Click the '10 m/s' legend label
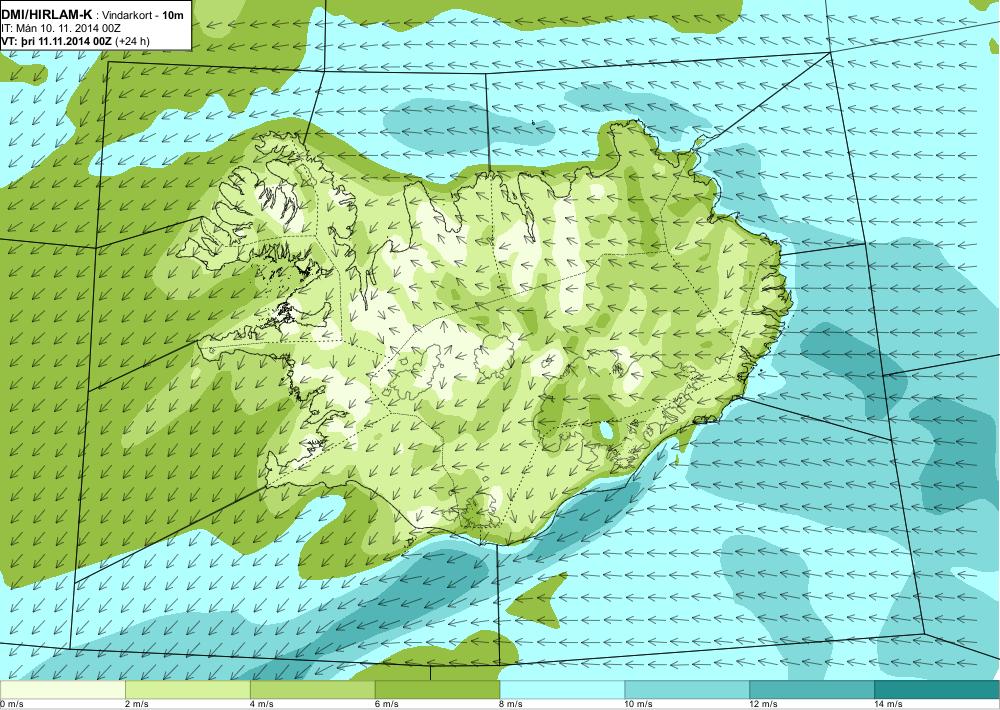The height and width of the screenshot is (710, 1000). click(639, 704)
